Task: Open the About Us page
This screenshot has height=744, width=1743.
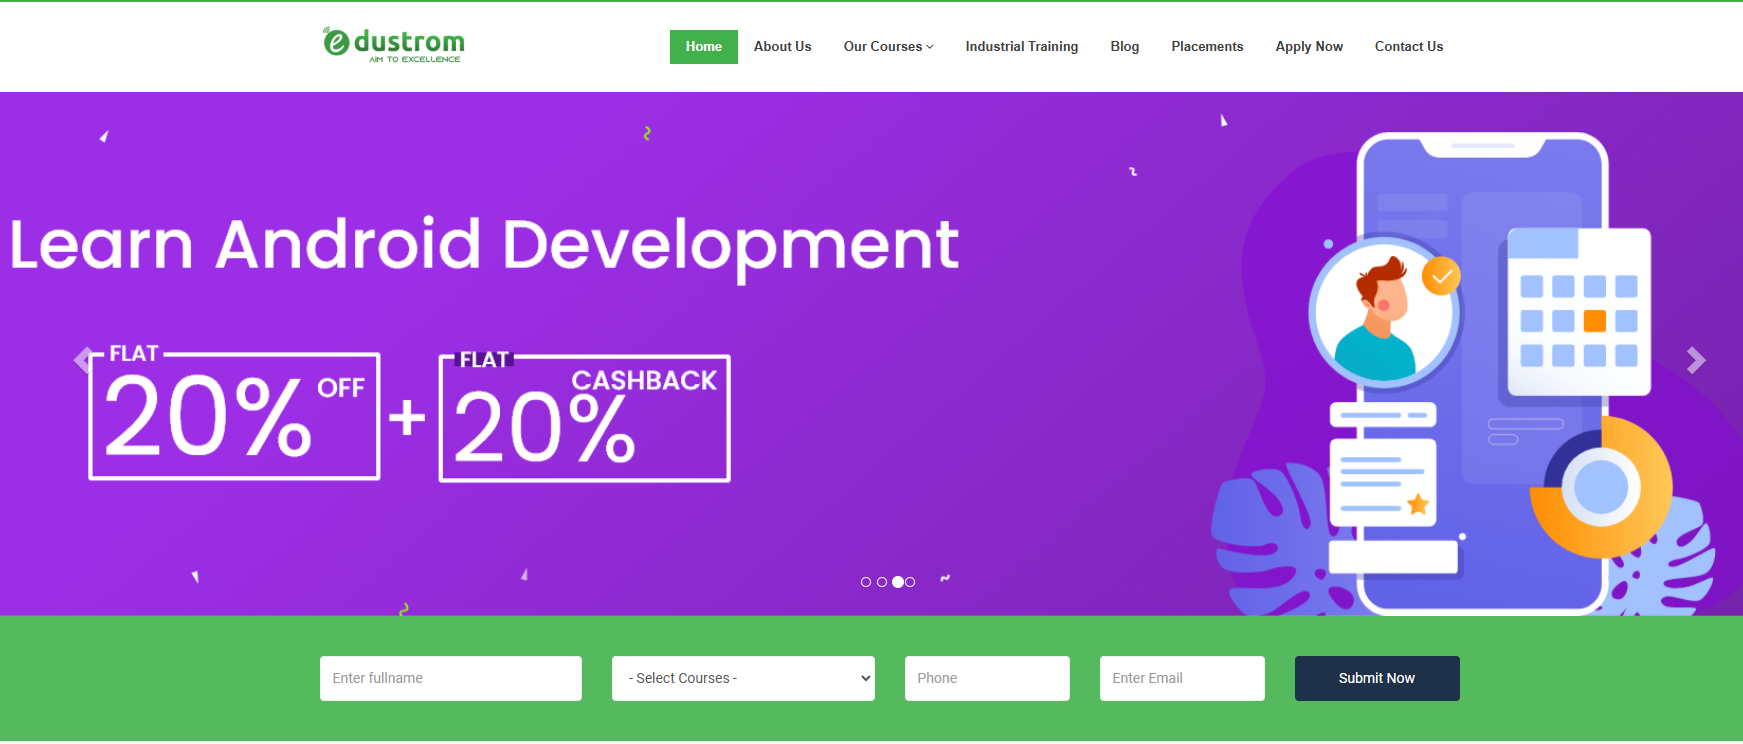Action: tap(783, 47)
